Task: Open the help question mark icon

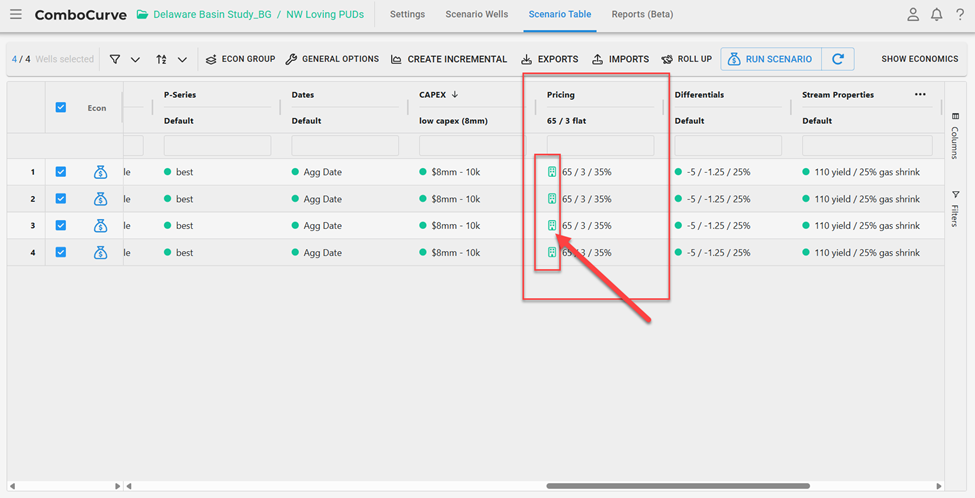Action: (960, 15)
